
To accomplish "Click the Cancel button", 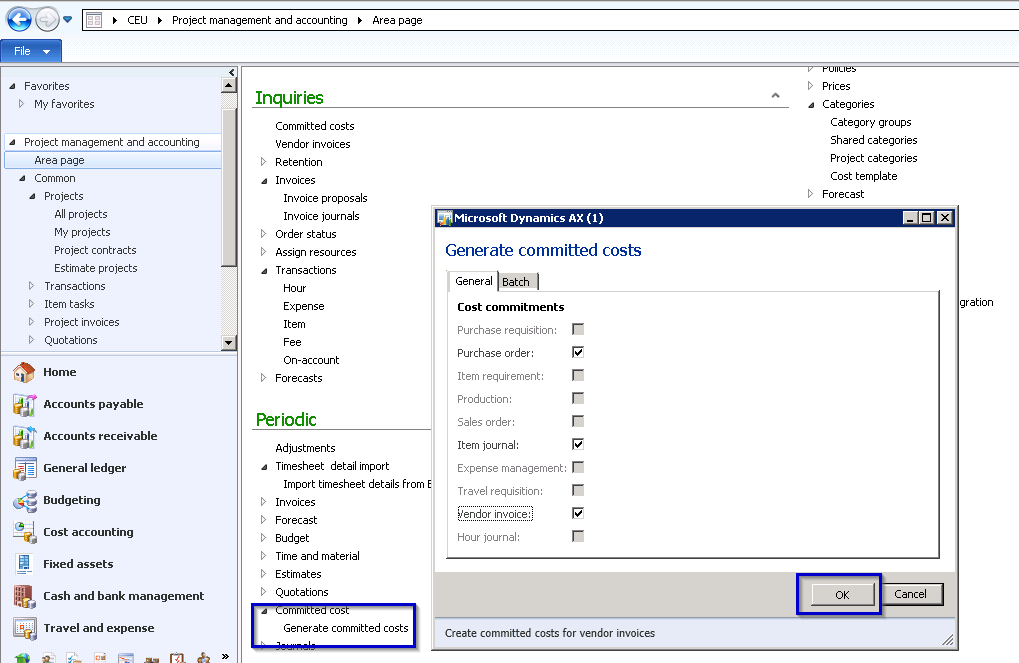I will click(x=910, y=594).
